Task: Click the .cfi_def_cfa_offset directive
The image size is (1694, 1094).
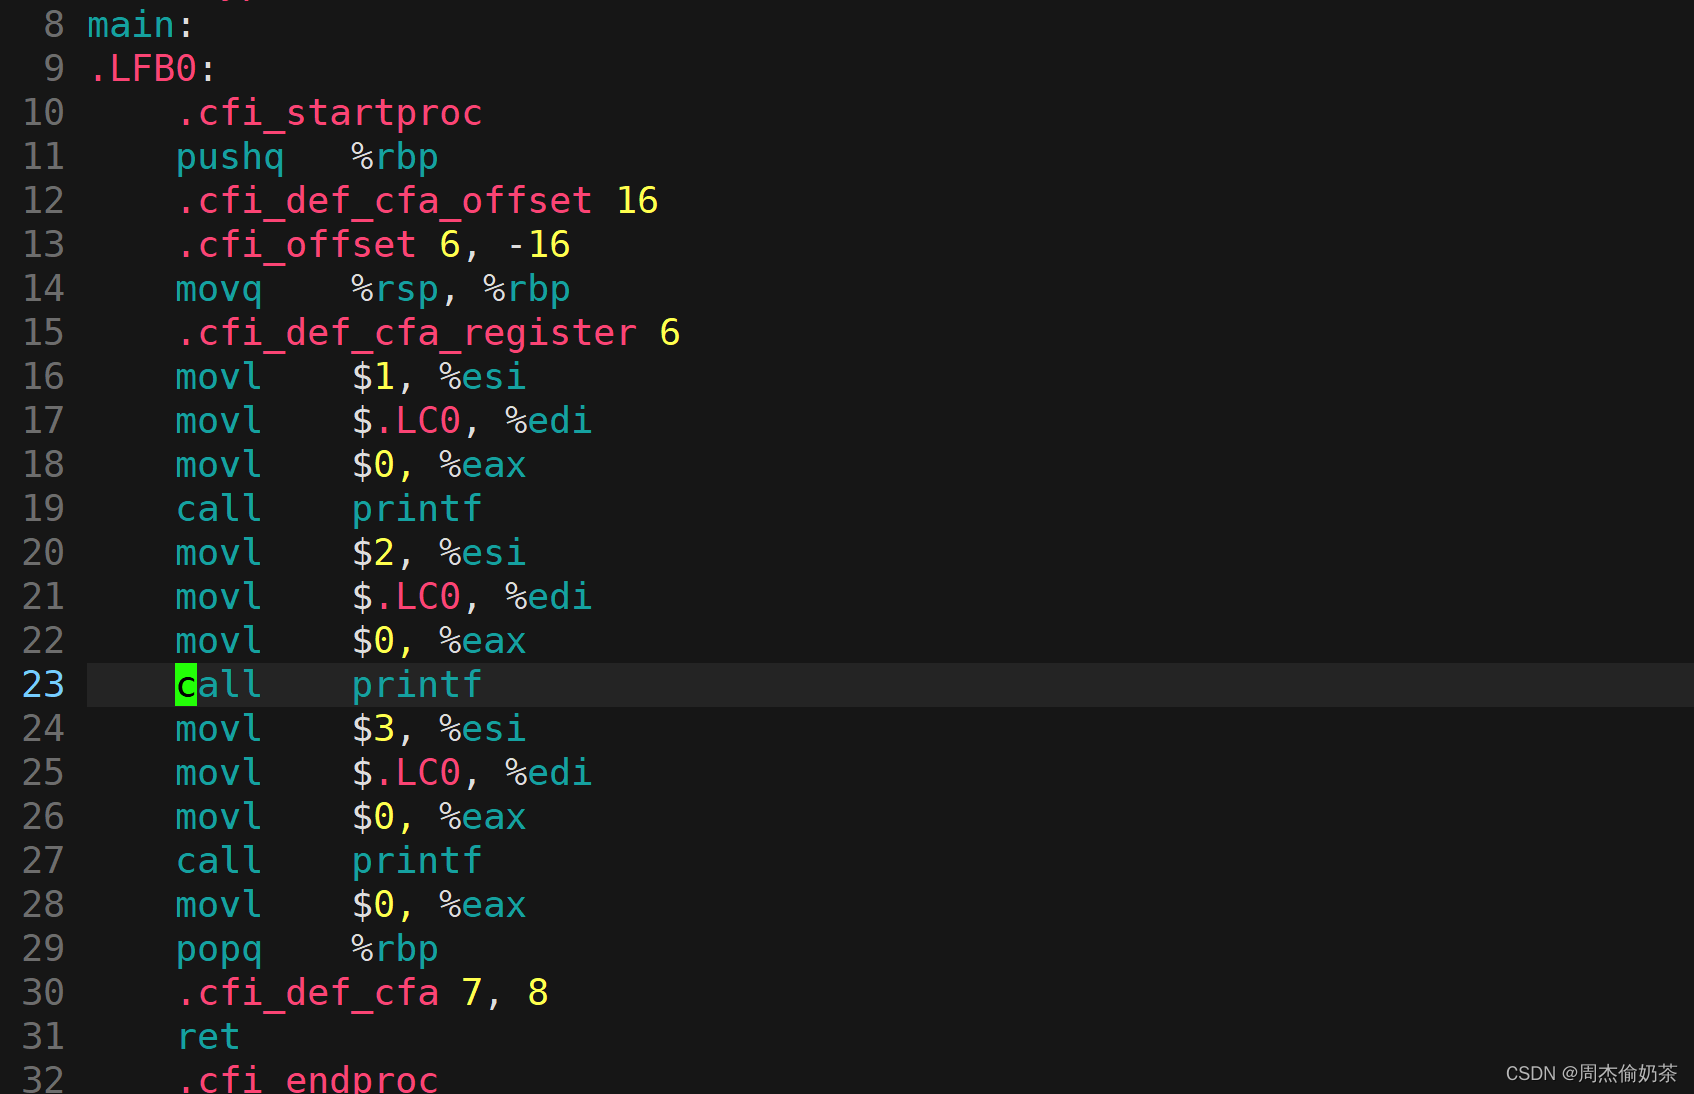Action: [x=385, y=201]
